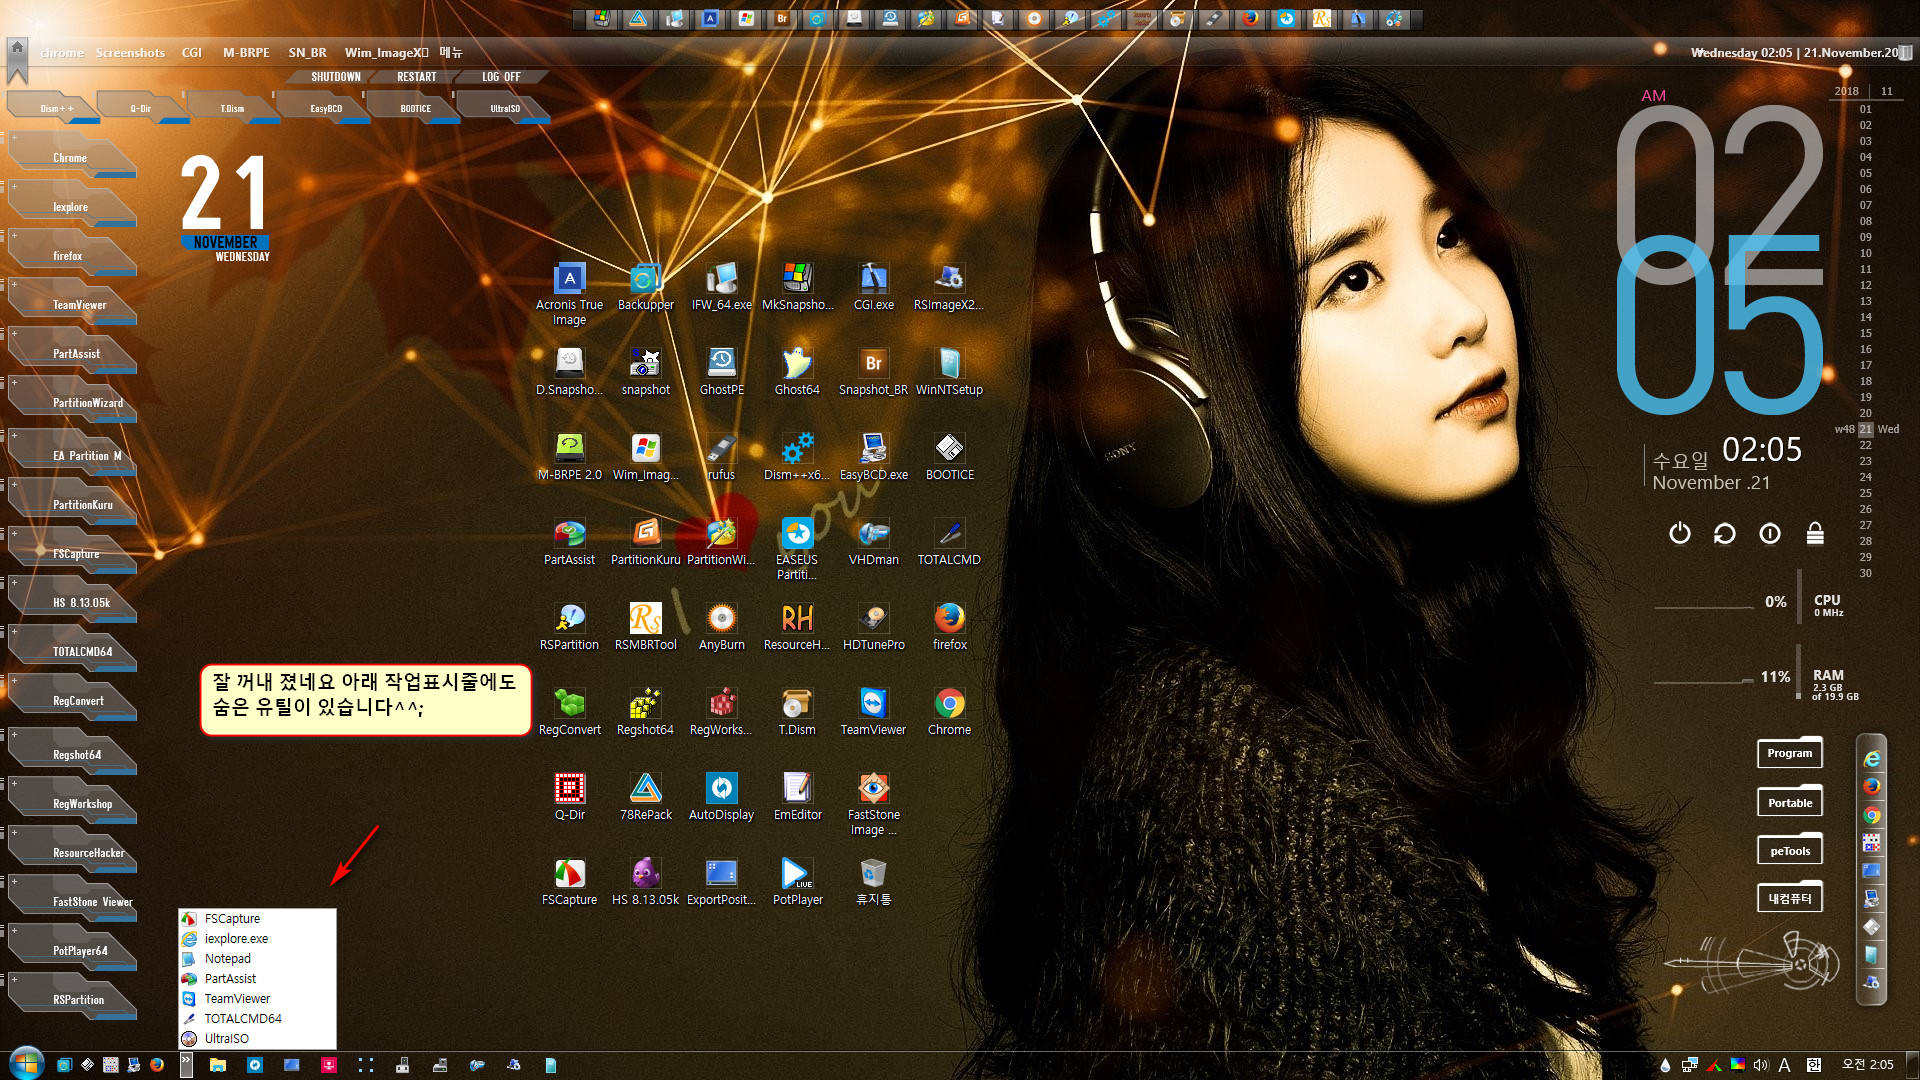
Task: Click Firefox icon in top dock bar
Action: tap(1249, 18)
